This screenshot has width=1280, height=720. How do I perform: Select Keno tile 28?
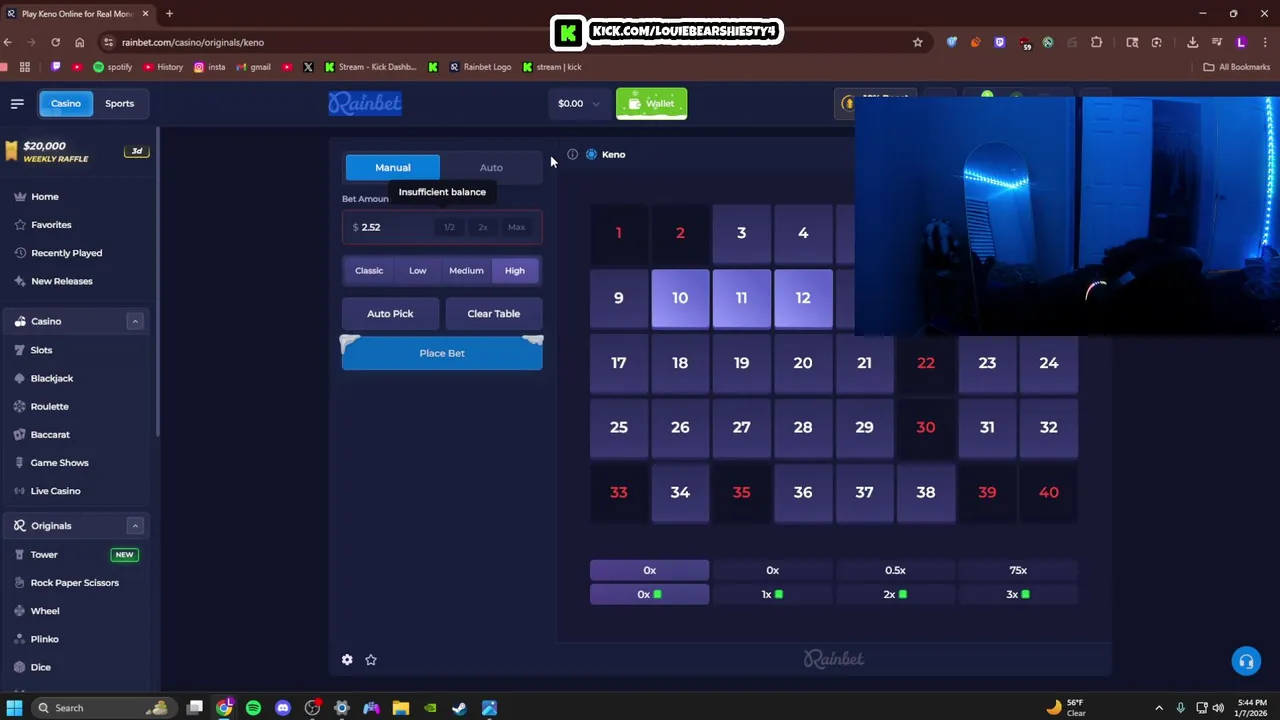point(803,427)
